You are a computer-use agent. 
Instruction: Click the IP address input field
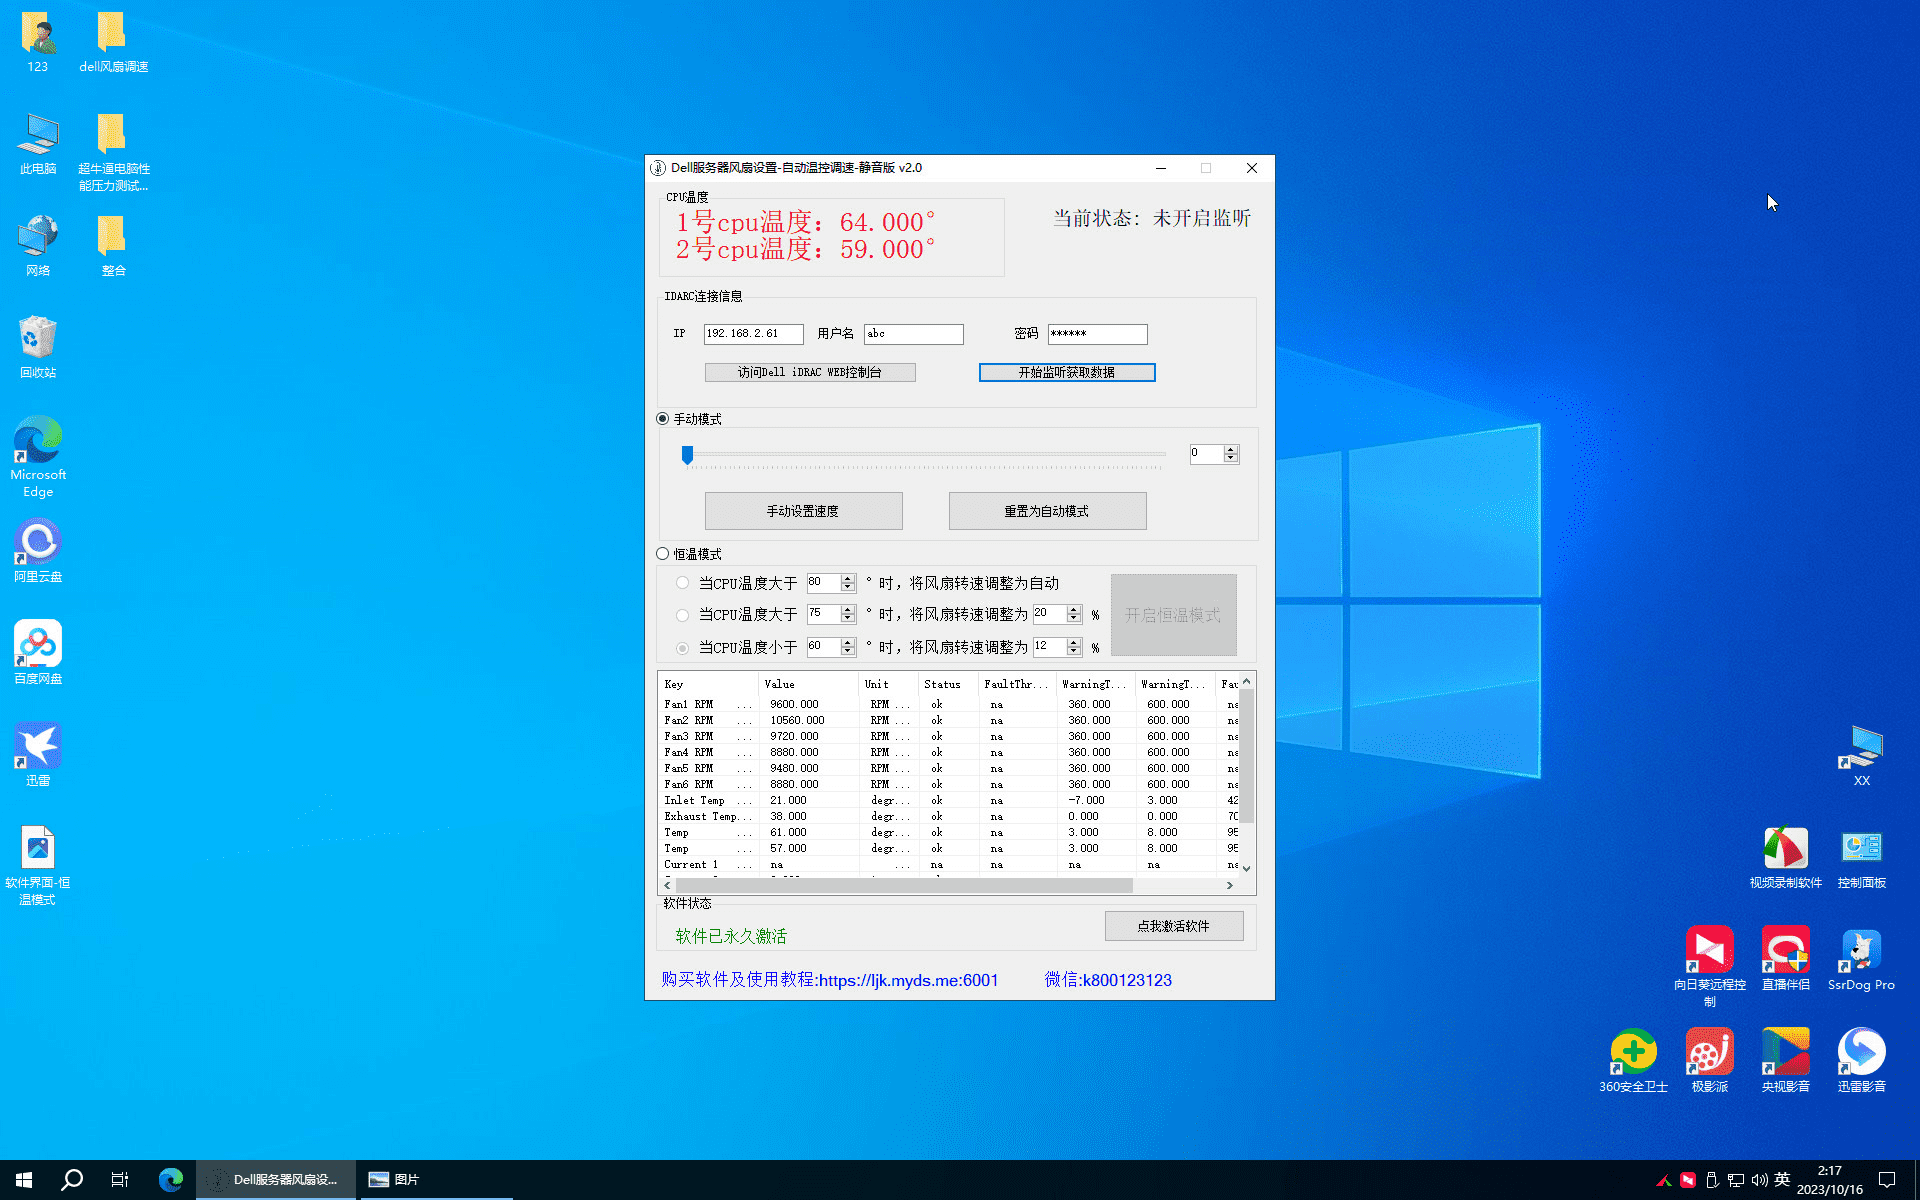(752, 334)
